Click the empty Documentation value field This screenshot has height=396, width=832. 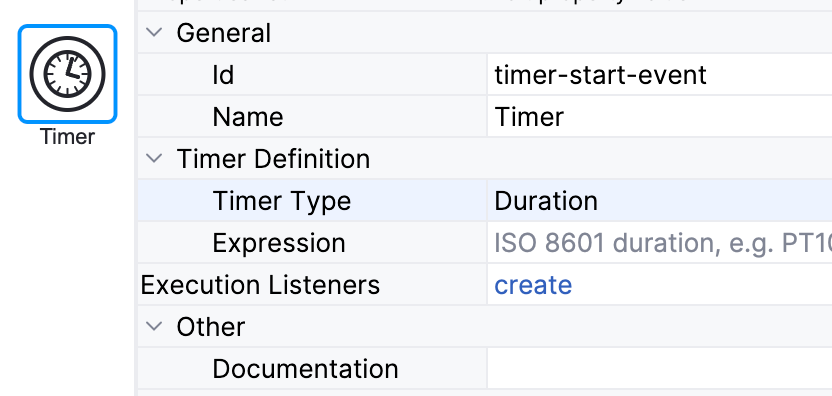660,369
